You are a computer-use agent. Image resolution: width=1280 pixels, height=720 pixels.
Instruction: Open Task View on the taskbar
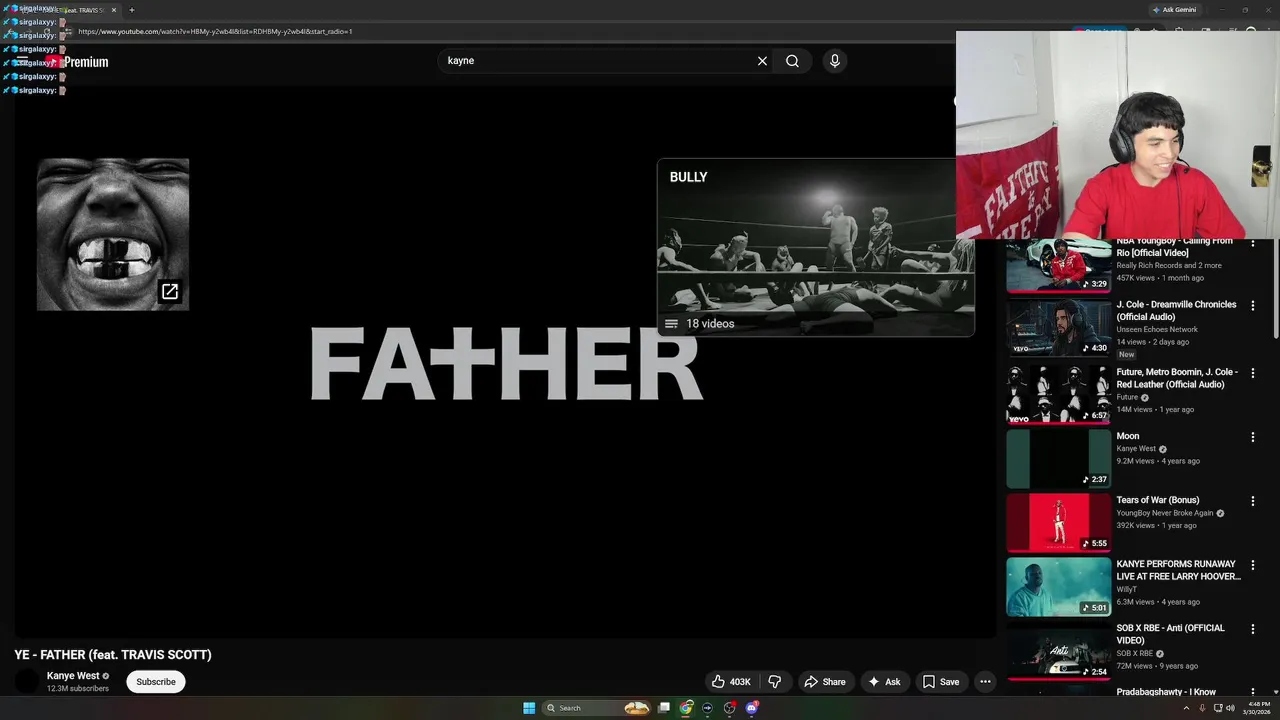point(664,708)
